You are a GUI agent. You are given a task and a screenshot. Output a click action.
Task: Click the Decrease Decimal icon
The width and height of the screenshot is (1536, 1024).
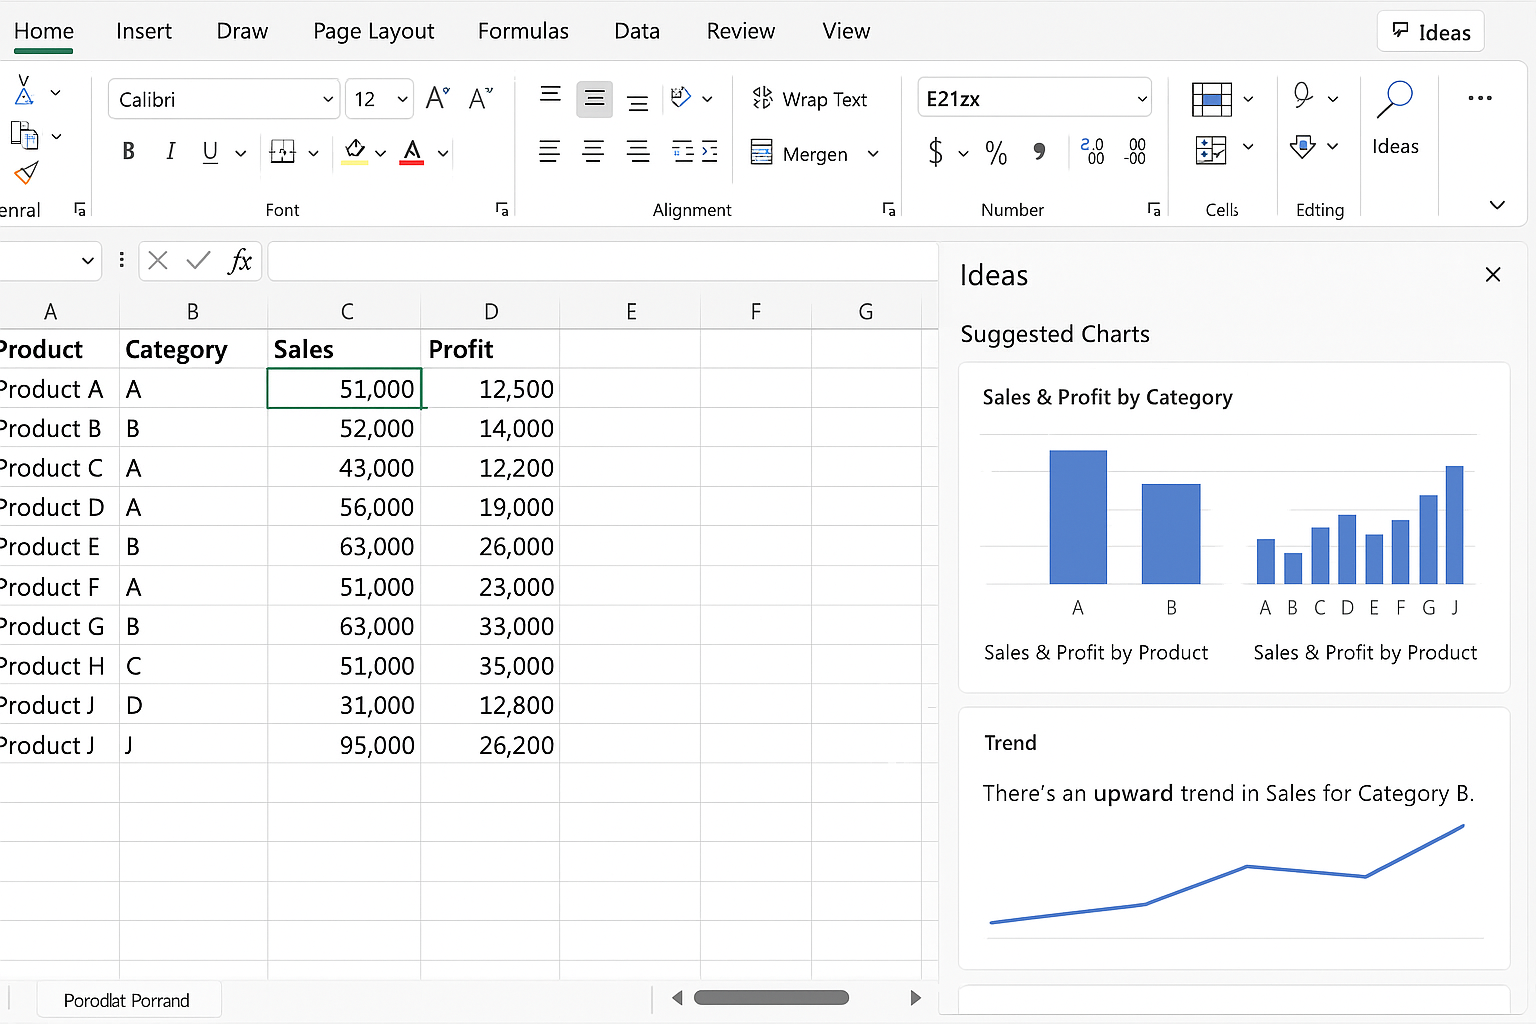coord(1135,151)
